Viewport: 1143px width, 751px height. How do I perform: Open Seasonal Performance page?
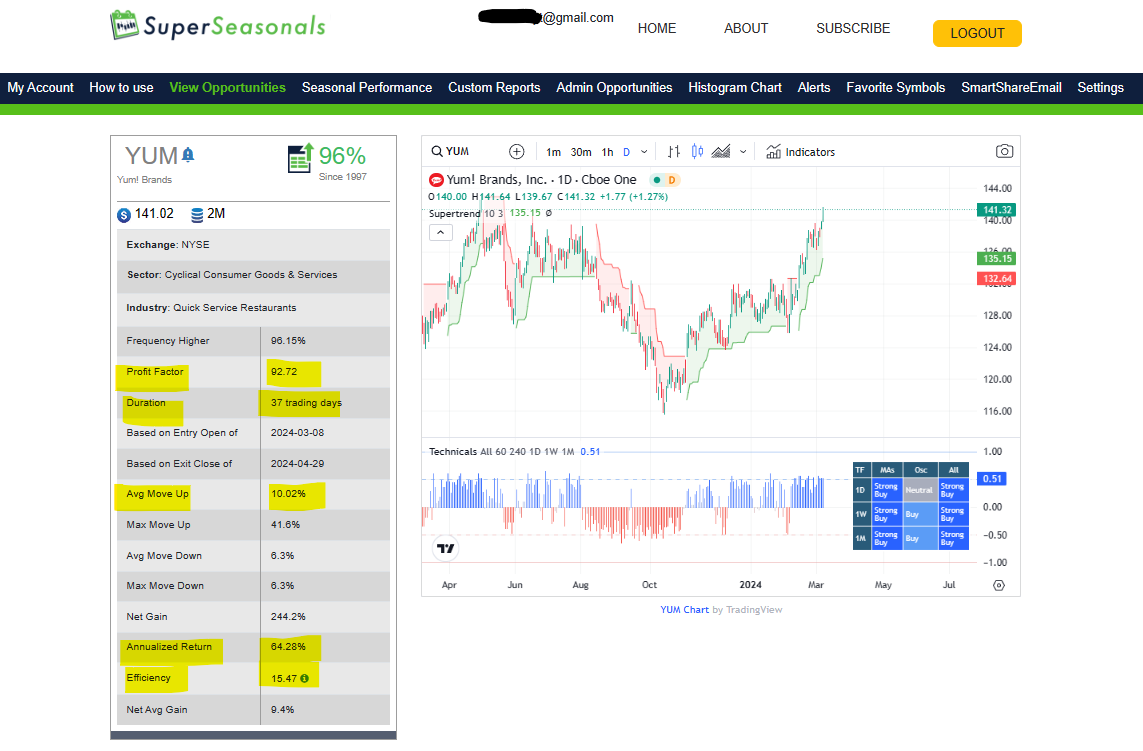tap(367, 87)
